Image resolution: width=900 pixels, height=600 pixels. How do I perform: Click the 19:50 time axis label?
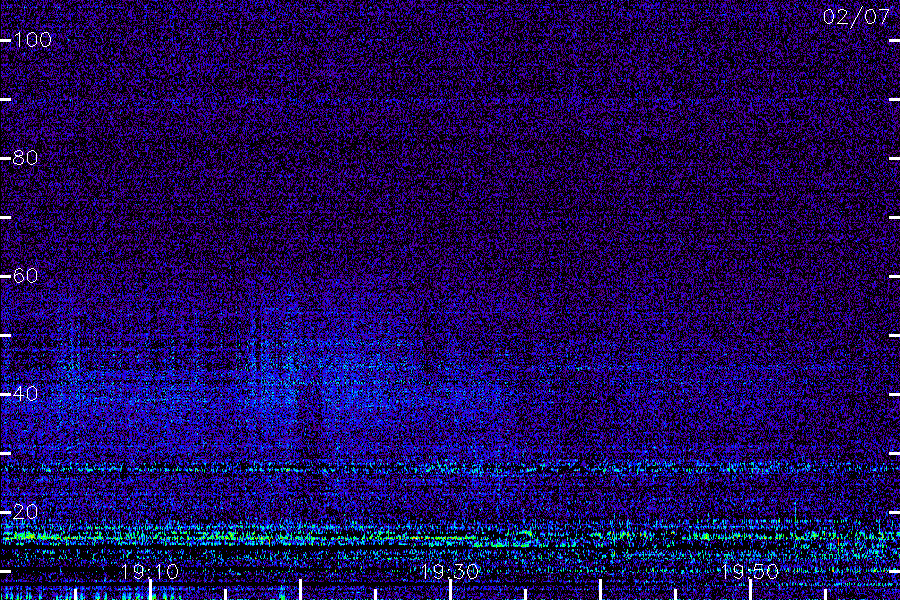(x=750, y=571)
